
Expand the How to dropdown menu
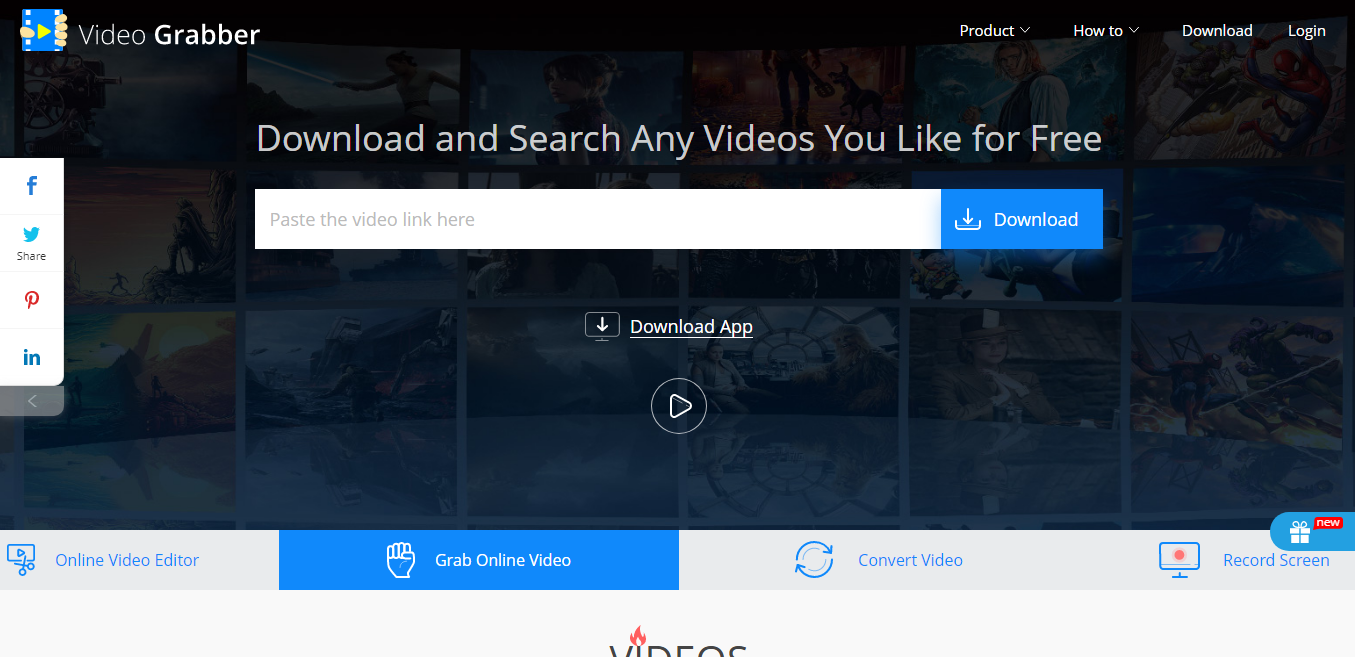(x=1106, y=31)
